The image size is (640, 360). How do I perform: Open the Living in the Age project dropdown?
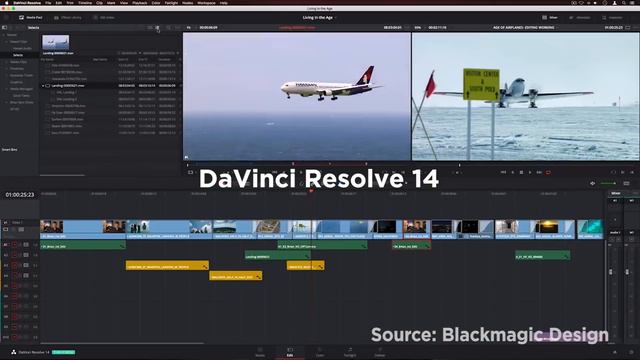[x=319, y=18]
